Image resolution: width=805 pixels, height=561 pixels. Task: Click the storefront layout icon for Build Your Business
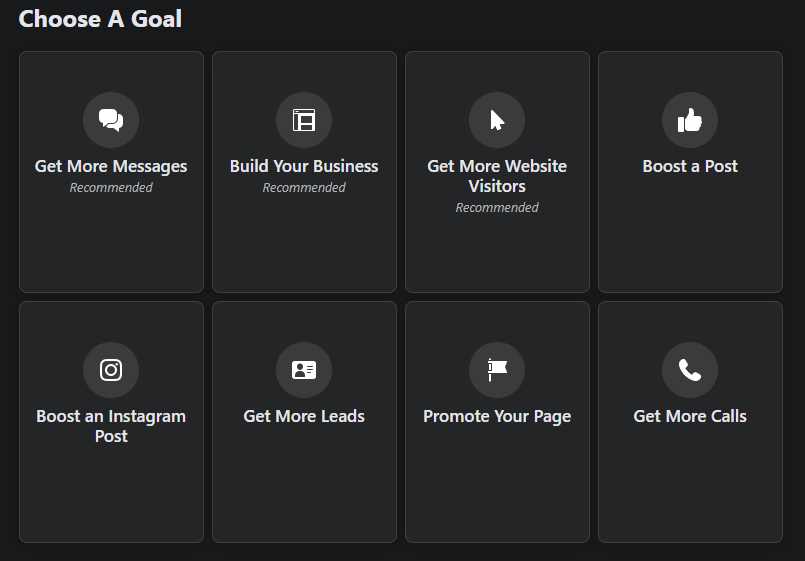(x=304, y=120)
